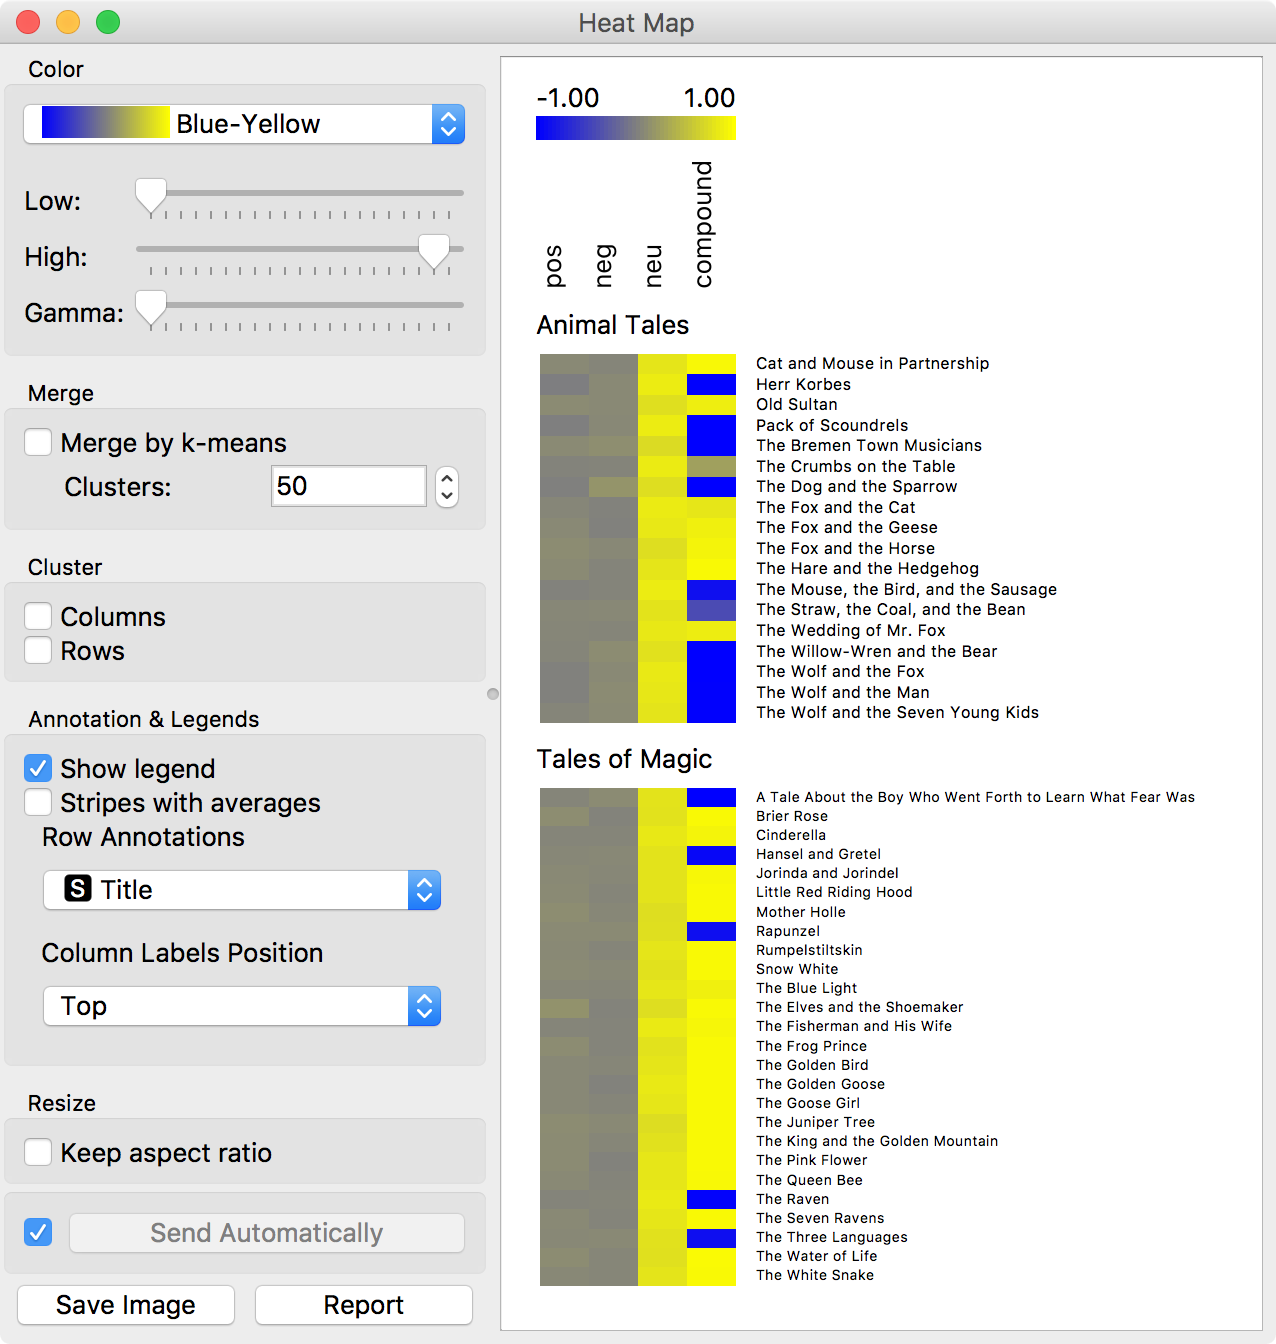Toggle Stripes with averages option
This screenshot has height=1344, width=1276.
[x=38, y=802]
